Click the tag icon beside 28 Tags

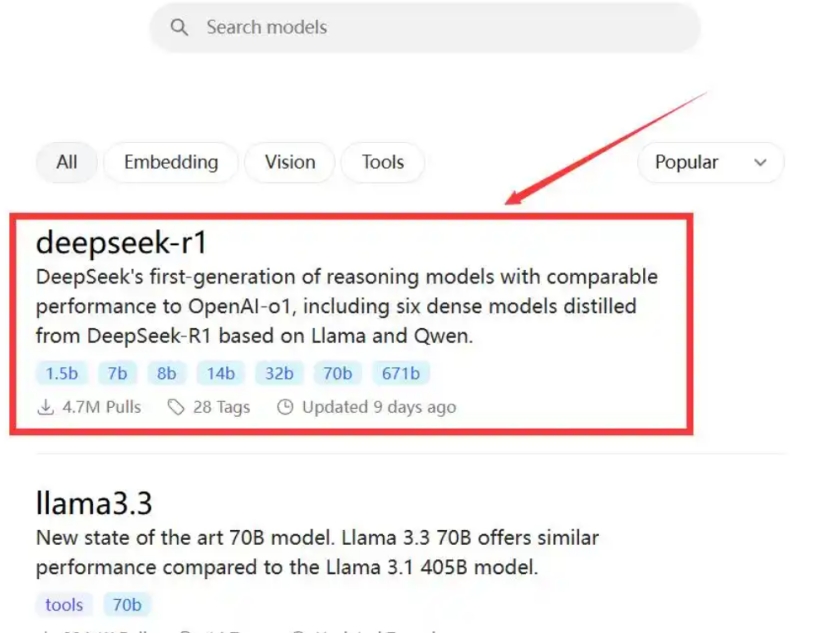[177, 407]
